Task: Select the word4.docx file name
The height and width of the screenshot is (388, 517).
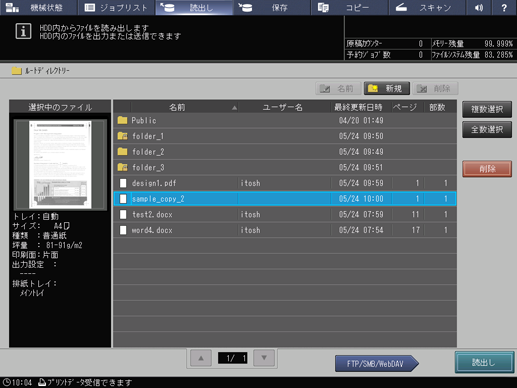Action: [152, 230]
